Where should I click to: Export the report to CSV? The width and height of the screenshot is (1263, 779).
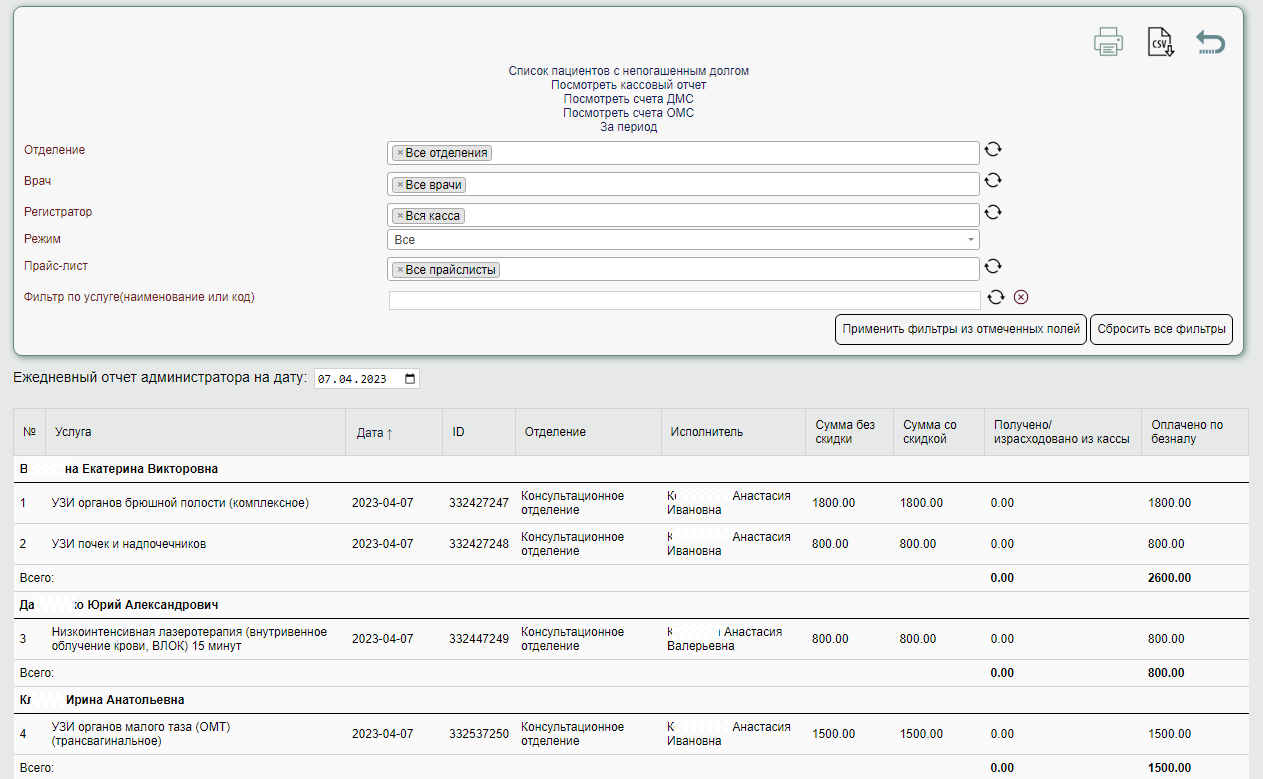point(1159,43)
